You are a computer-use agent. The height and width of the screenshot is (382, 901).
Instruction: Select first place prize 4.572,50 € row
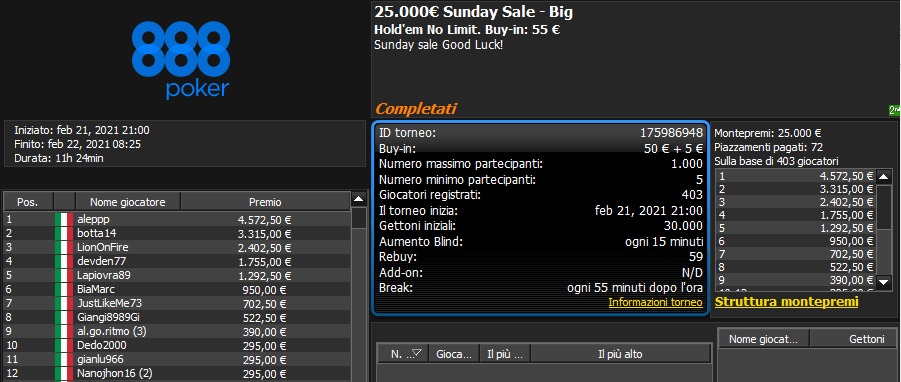795,176
